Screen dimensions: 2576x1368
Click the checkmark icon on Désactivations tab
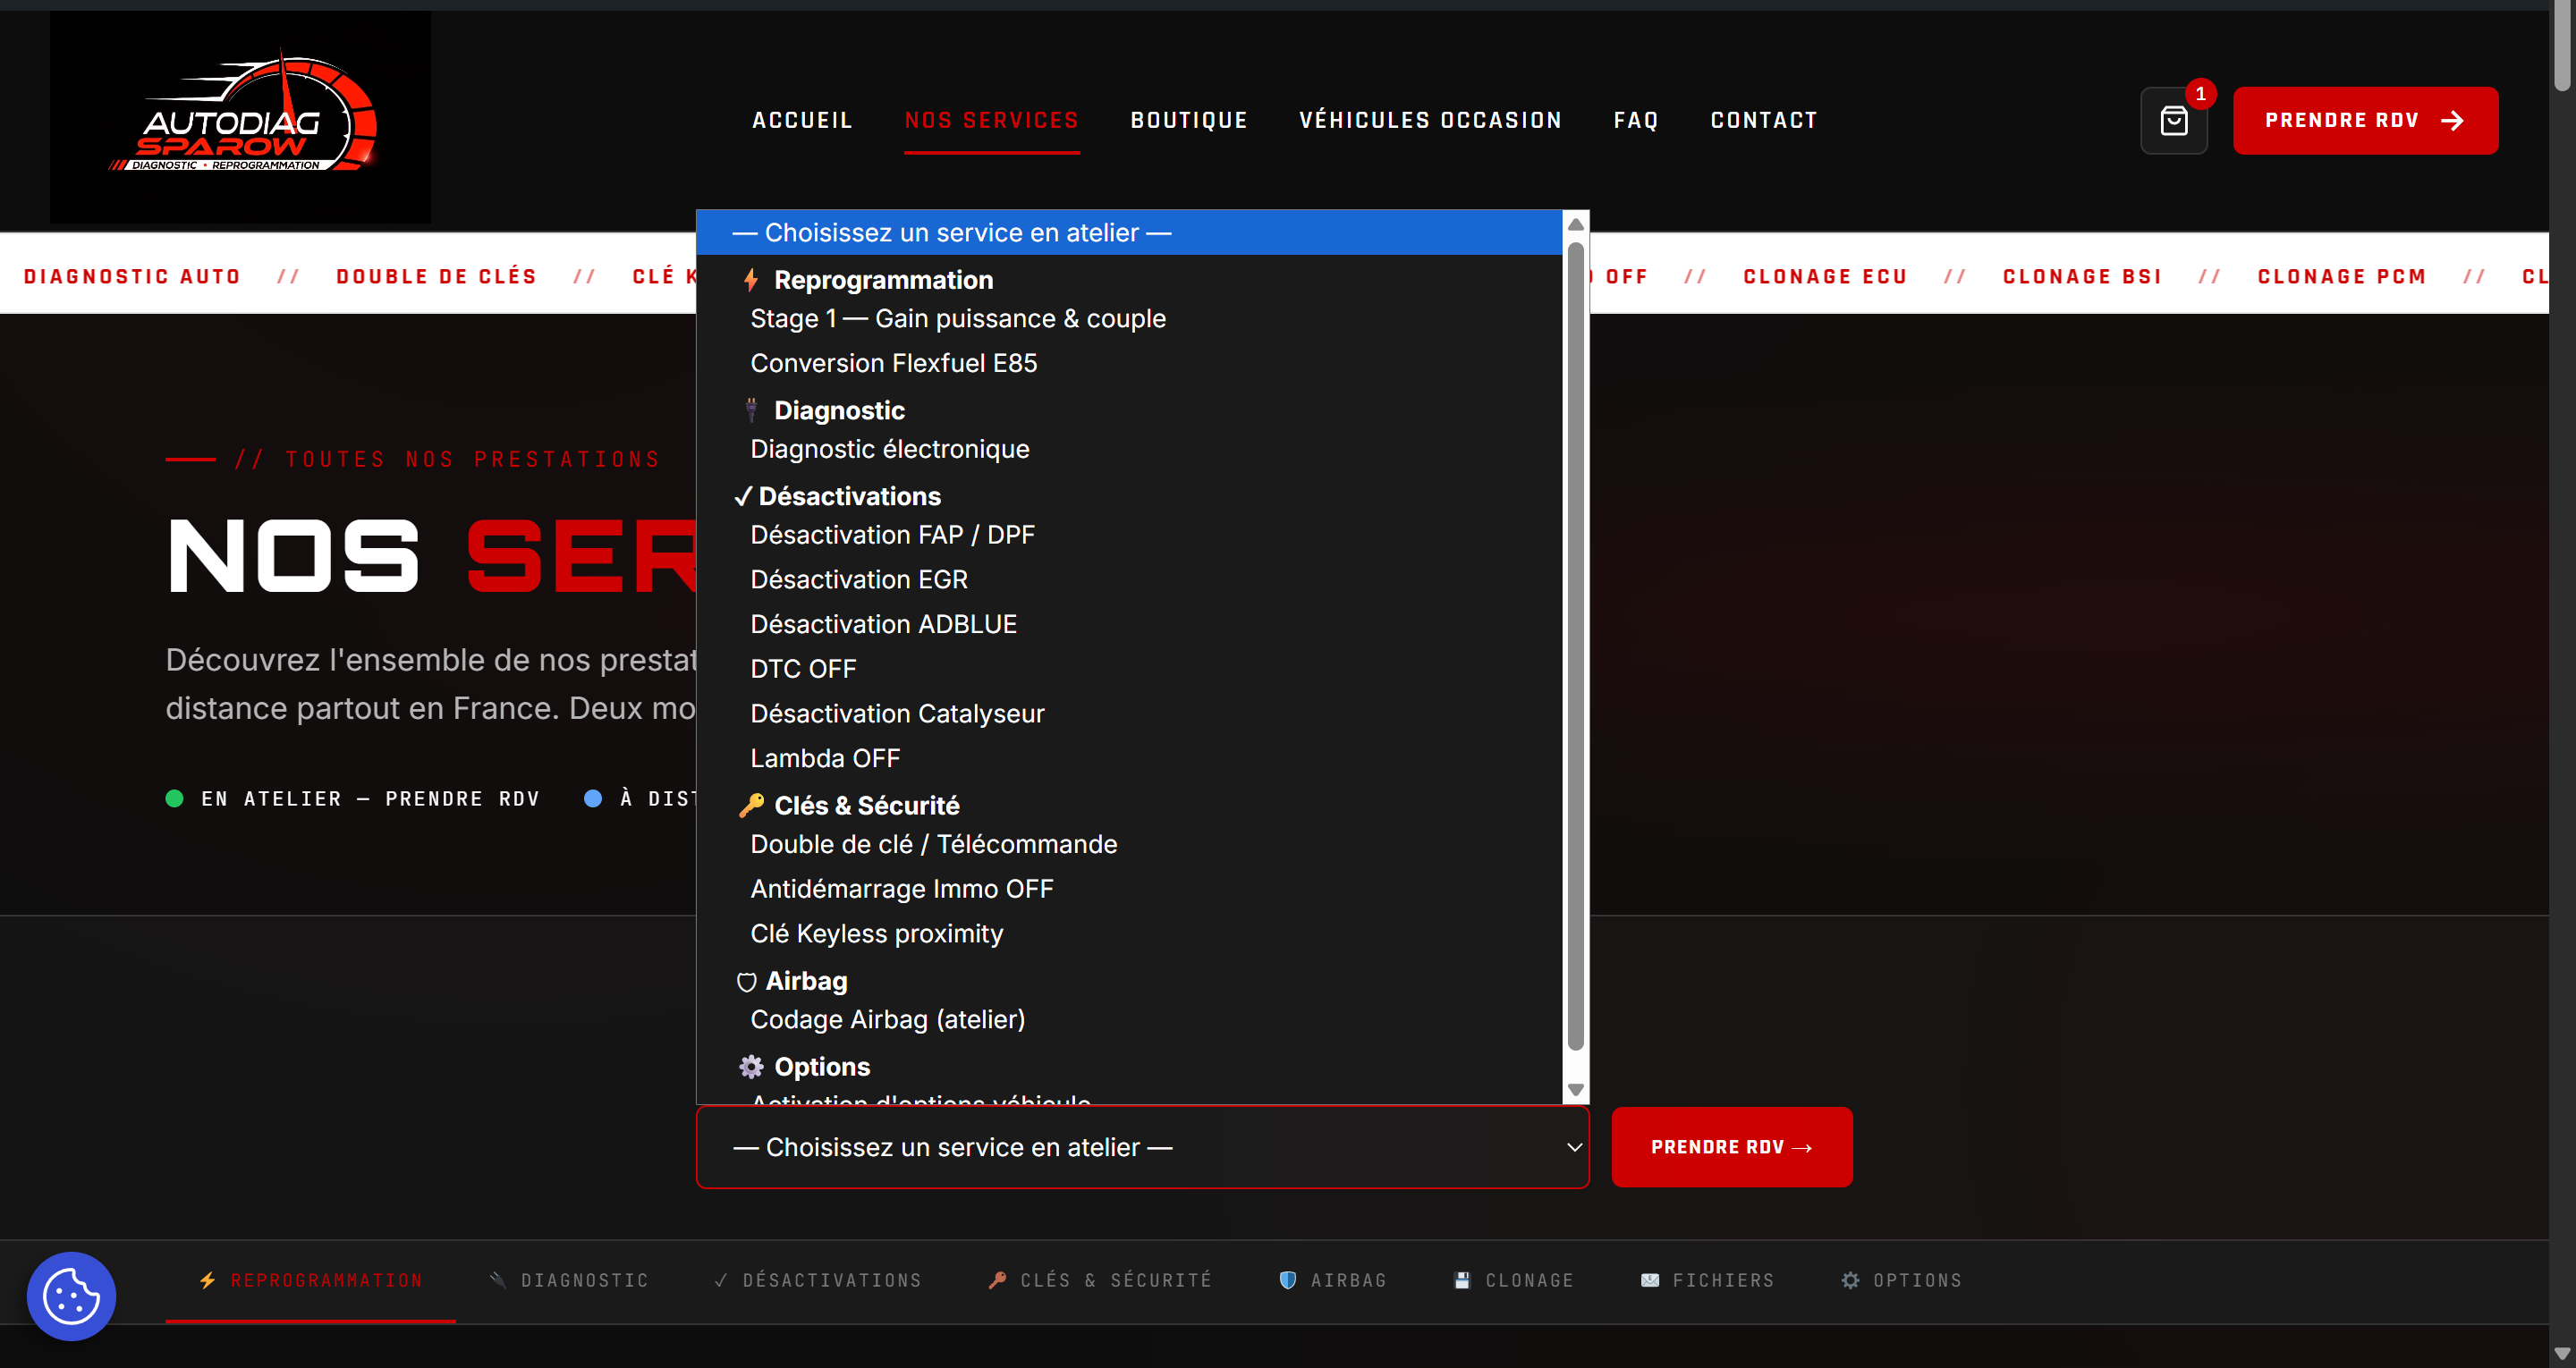pyautogui.click(x=720, y=1280)
